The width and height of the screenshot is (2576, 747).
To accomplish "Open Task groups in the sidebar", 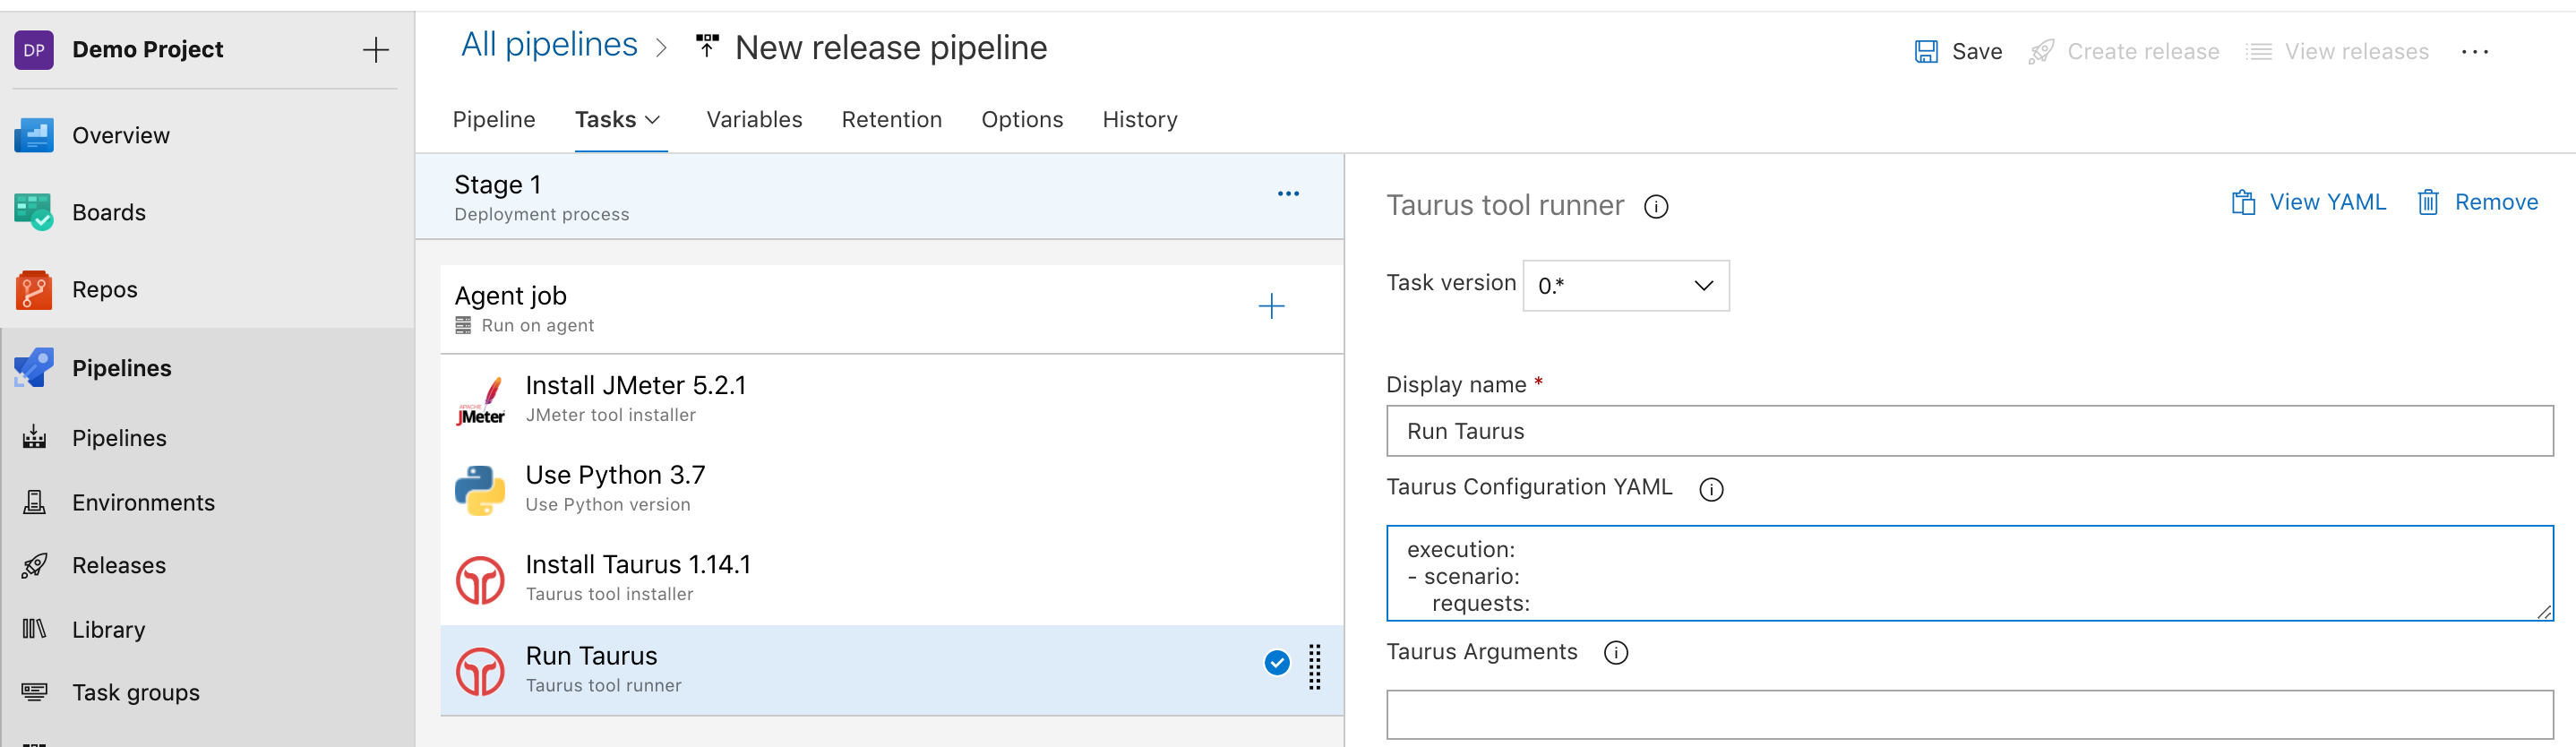I will coord(136,693).
